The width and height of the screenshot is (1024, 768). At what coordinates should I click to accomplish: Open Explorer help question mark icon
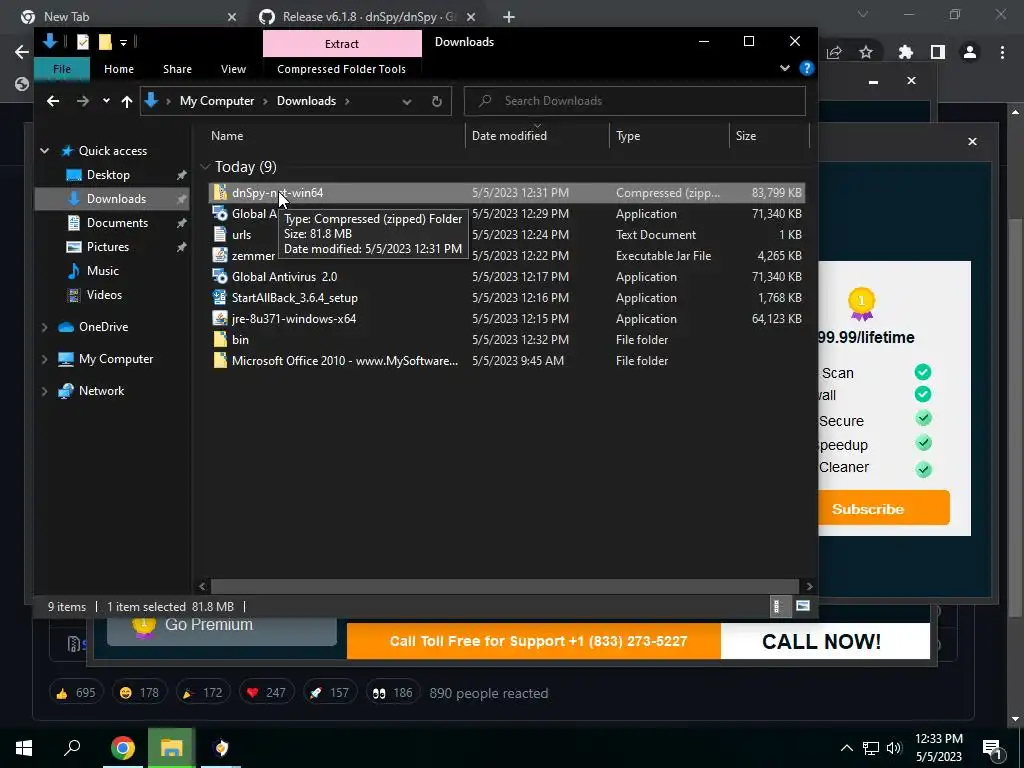807,69
